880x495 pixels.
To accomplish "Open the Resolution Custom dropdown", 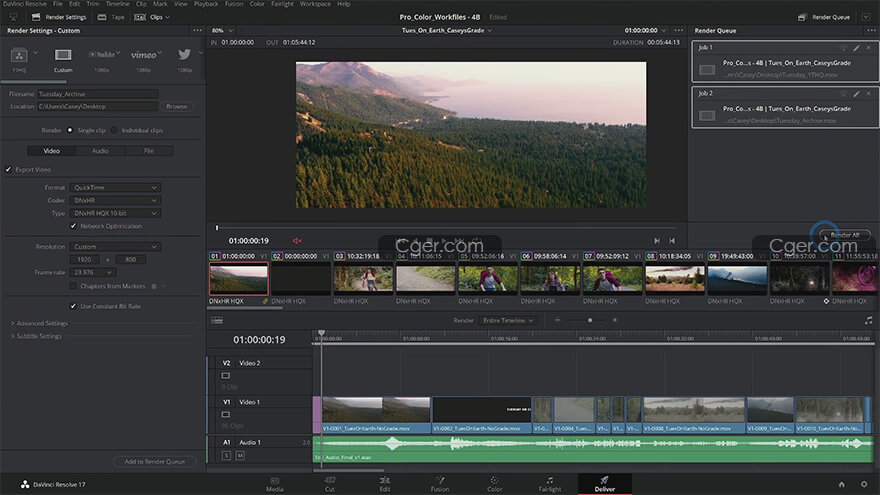I will coord(115,247).
